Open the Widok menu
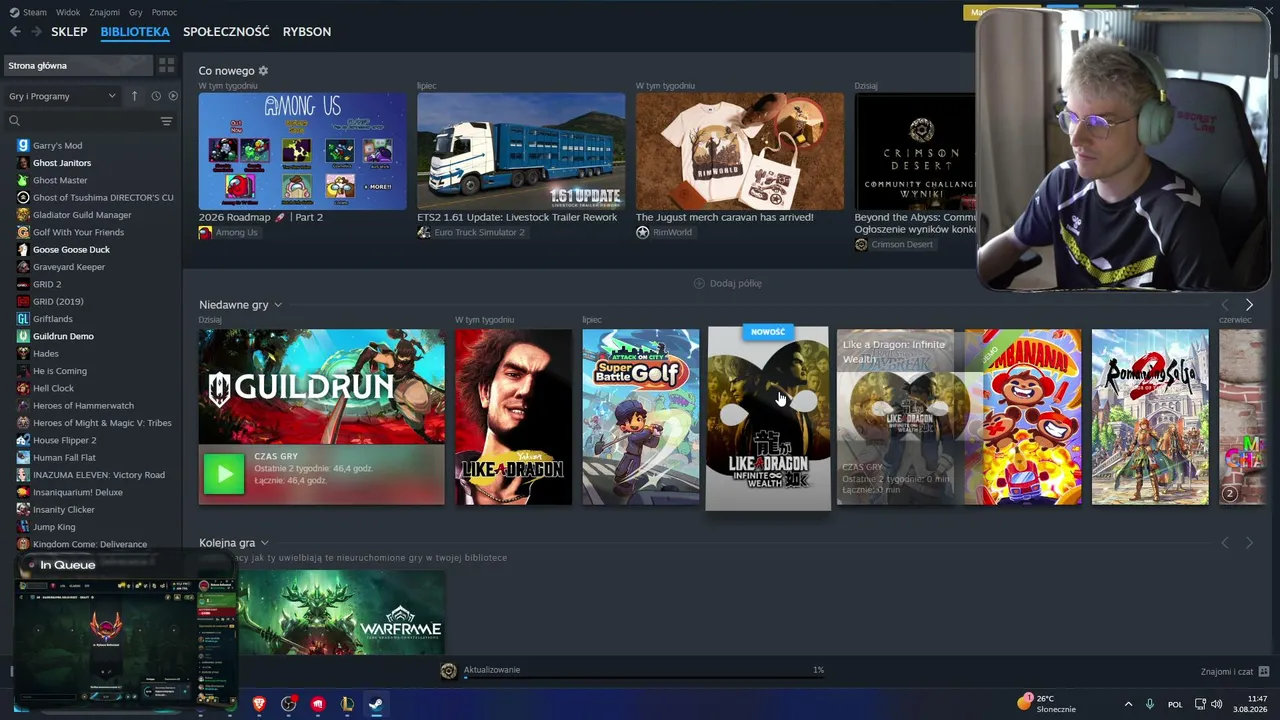The width and height of the screenshot is (1280, 720). [x=68, y=12]
